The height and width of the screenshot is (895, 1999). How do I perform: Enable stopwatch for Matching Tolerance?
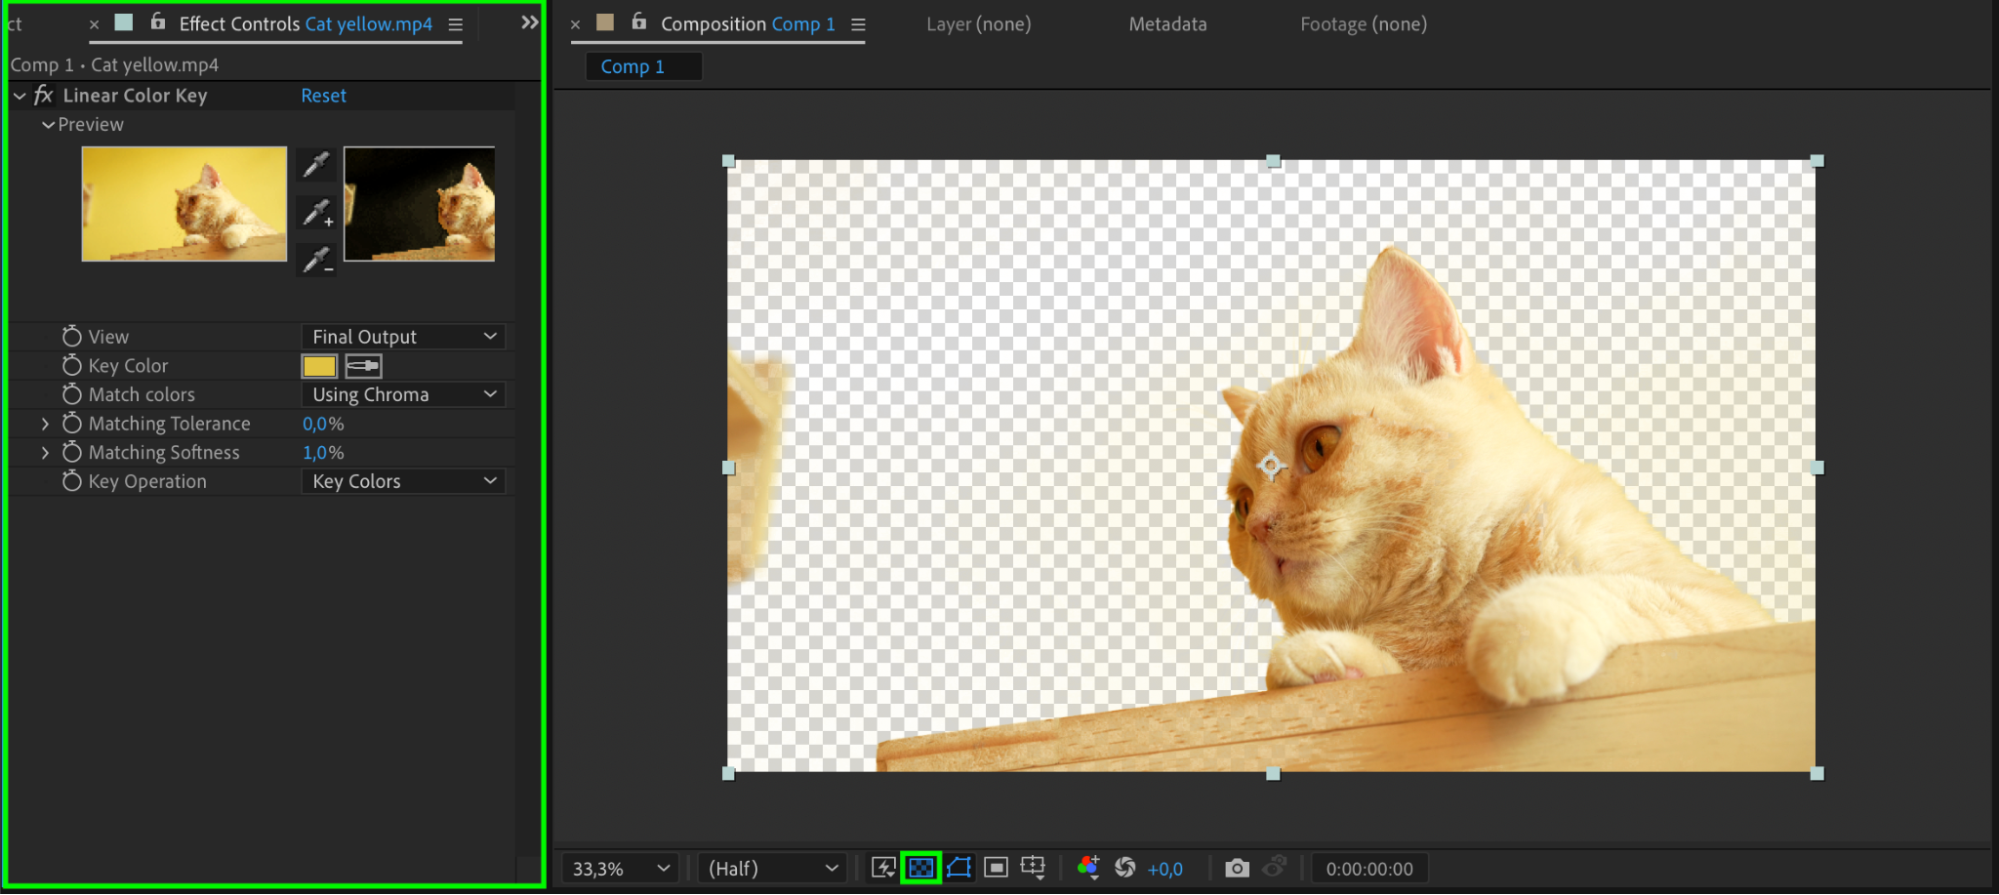pos(72,424)
